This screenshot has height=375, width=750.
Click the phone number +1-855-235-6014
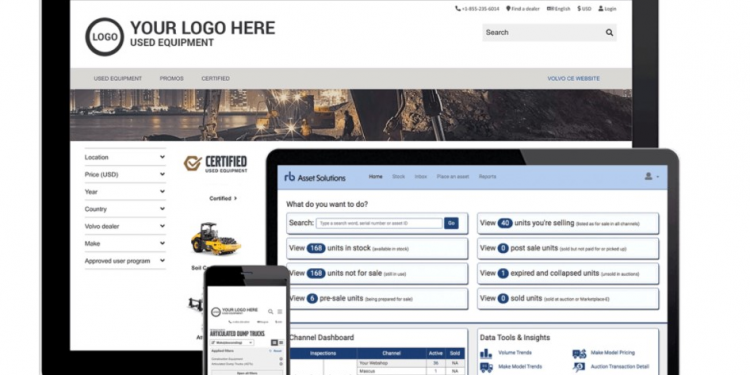pyautogui.click(x=476, y=9)
